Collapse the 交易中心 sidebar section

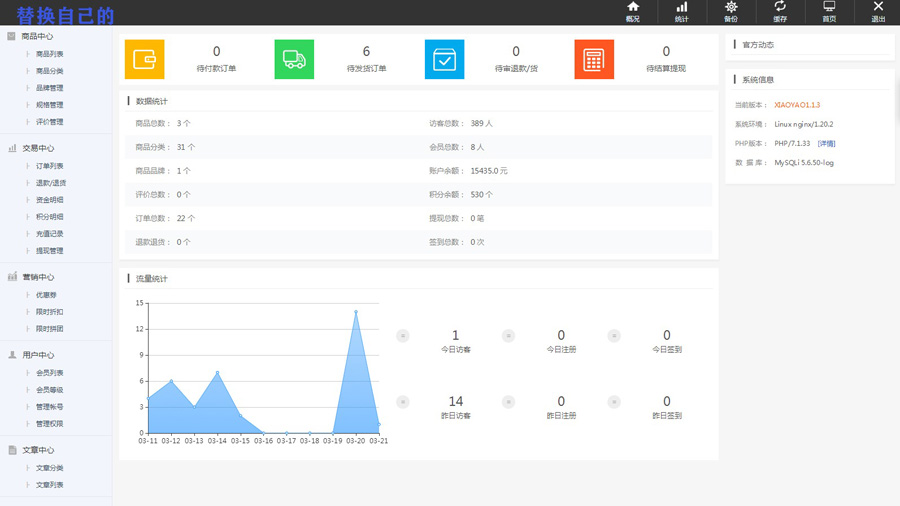[37, 148]
